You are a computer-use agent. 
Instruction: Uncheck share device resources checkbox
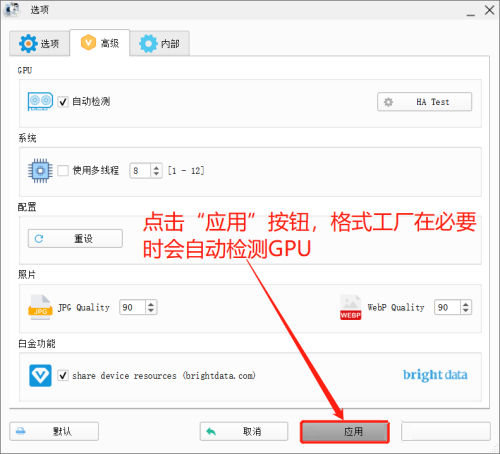tap(63, 376)
